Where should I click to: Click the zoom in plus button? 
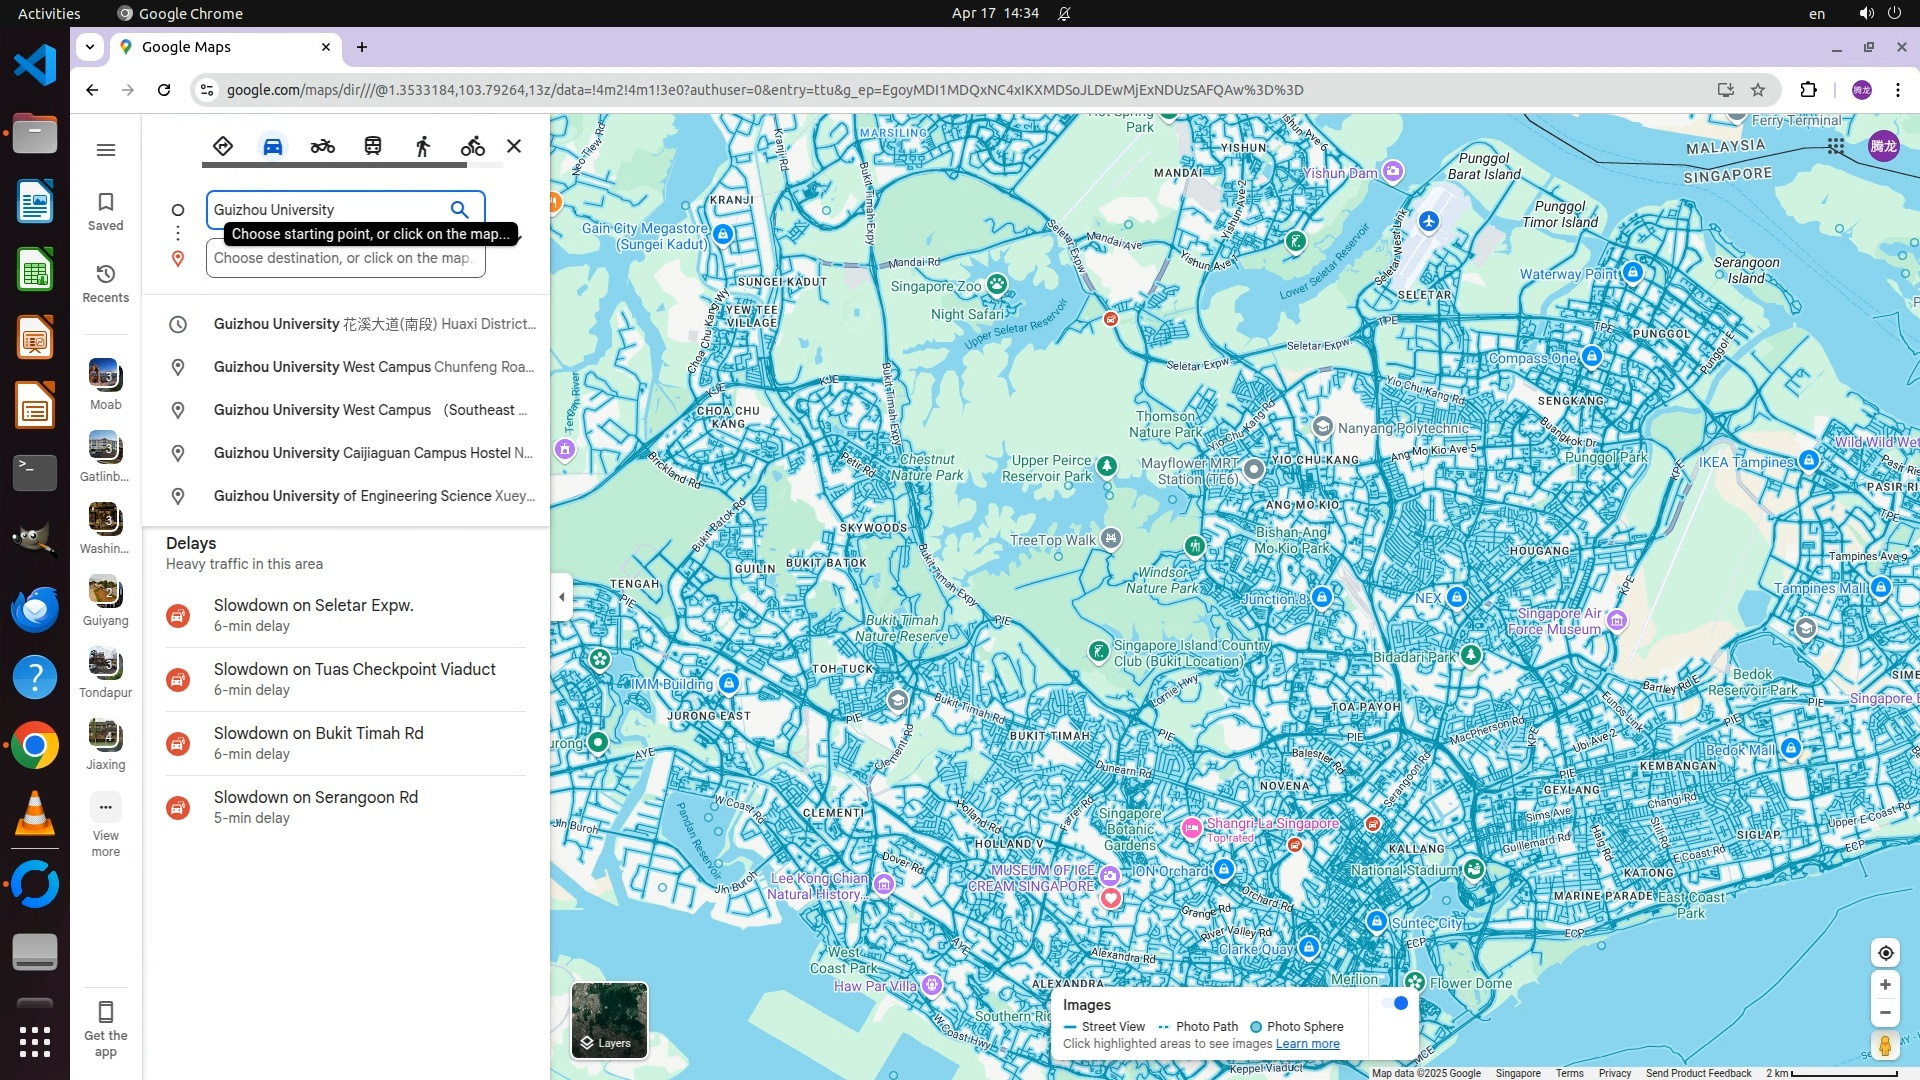(x=1885, y=985)
